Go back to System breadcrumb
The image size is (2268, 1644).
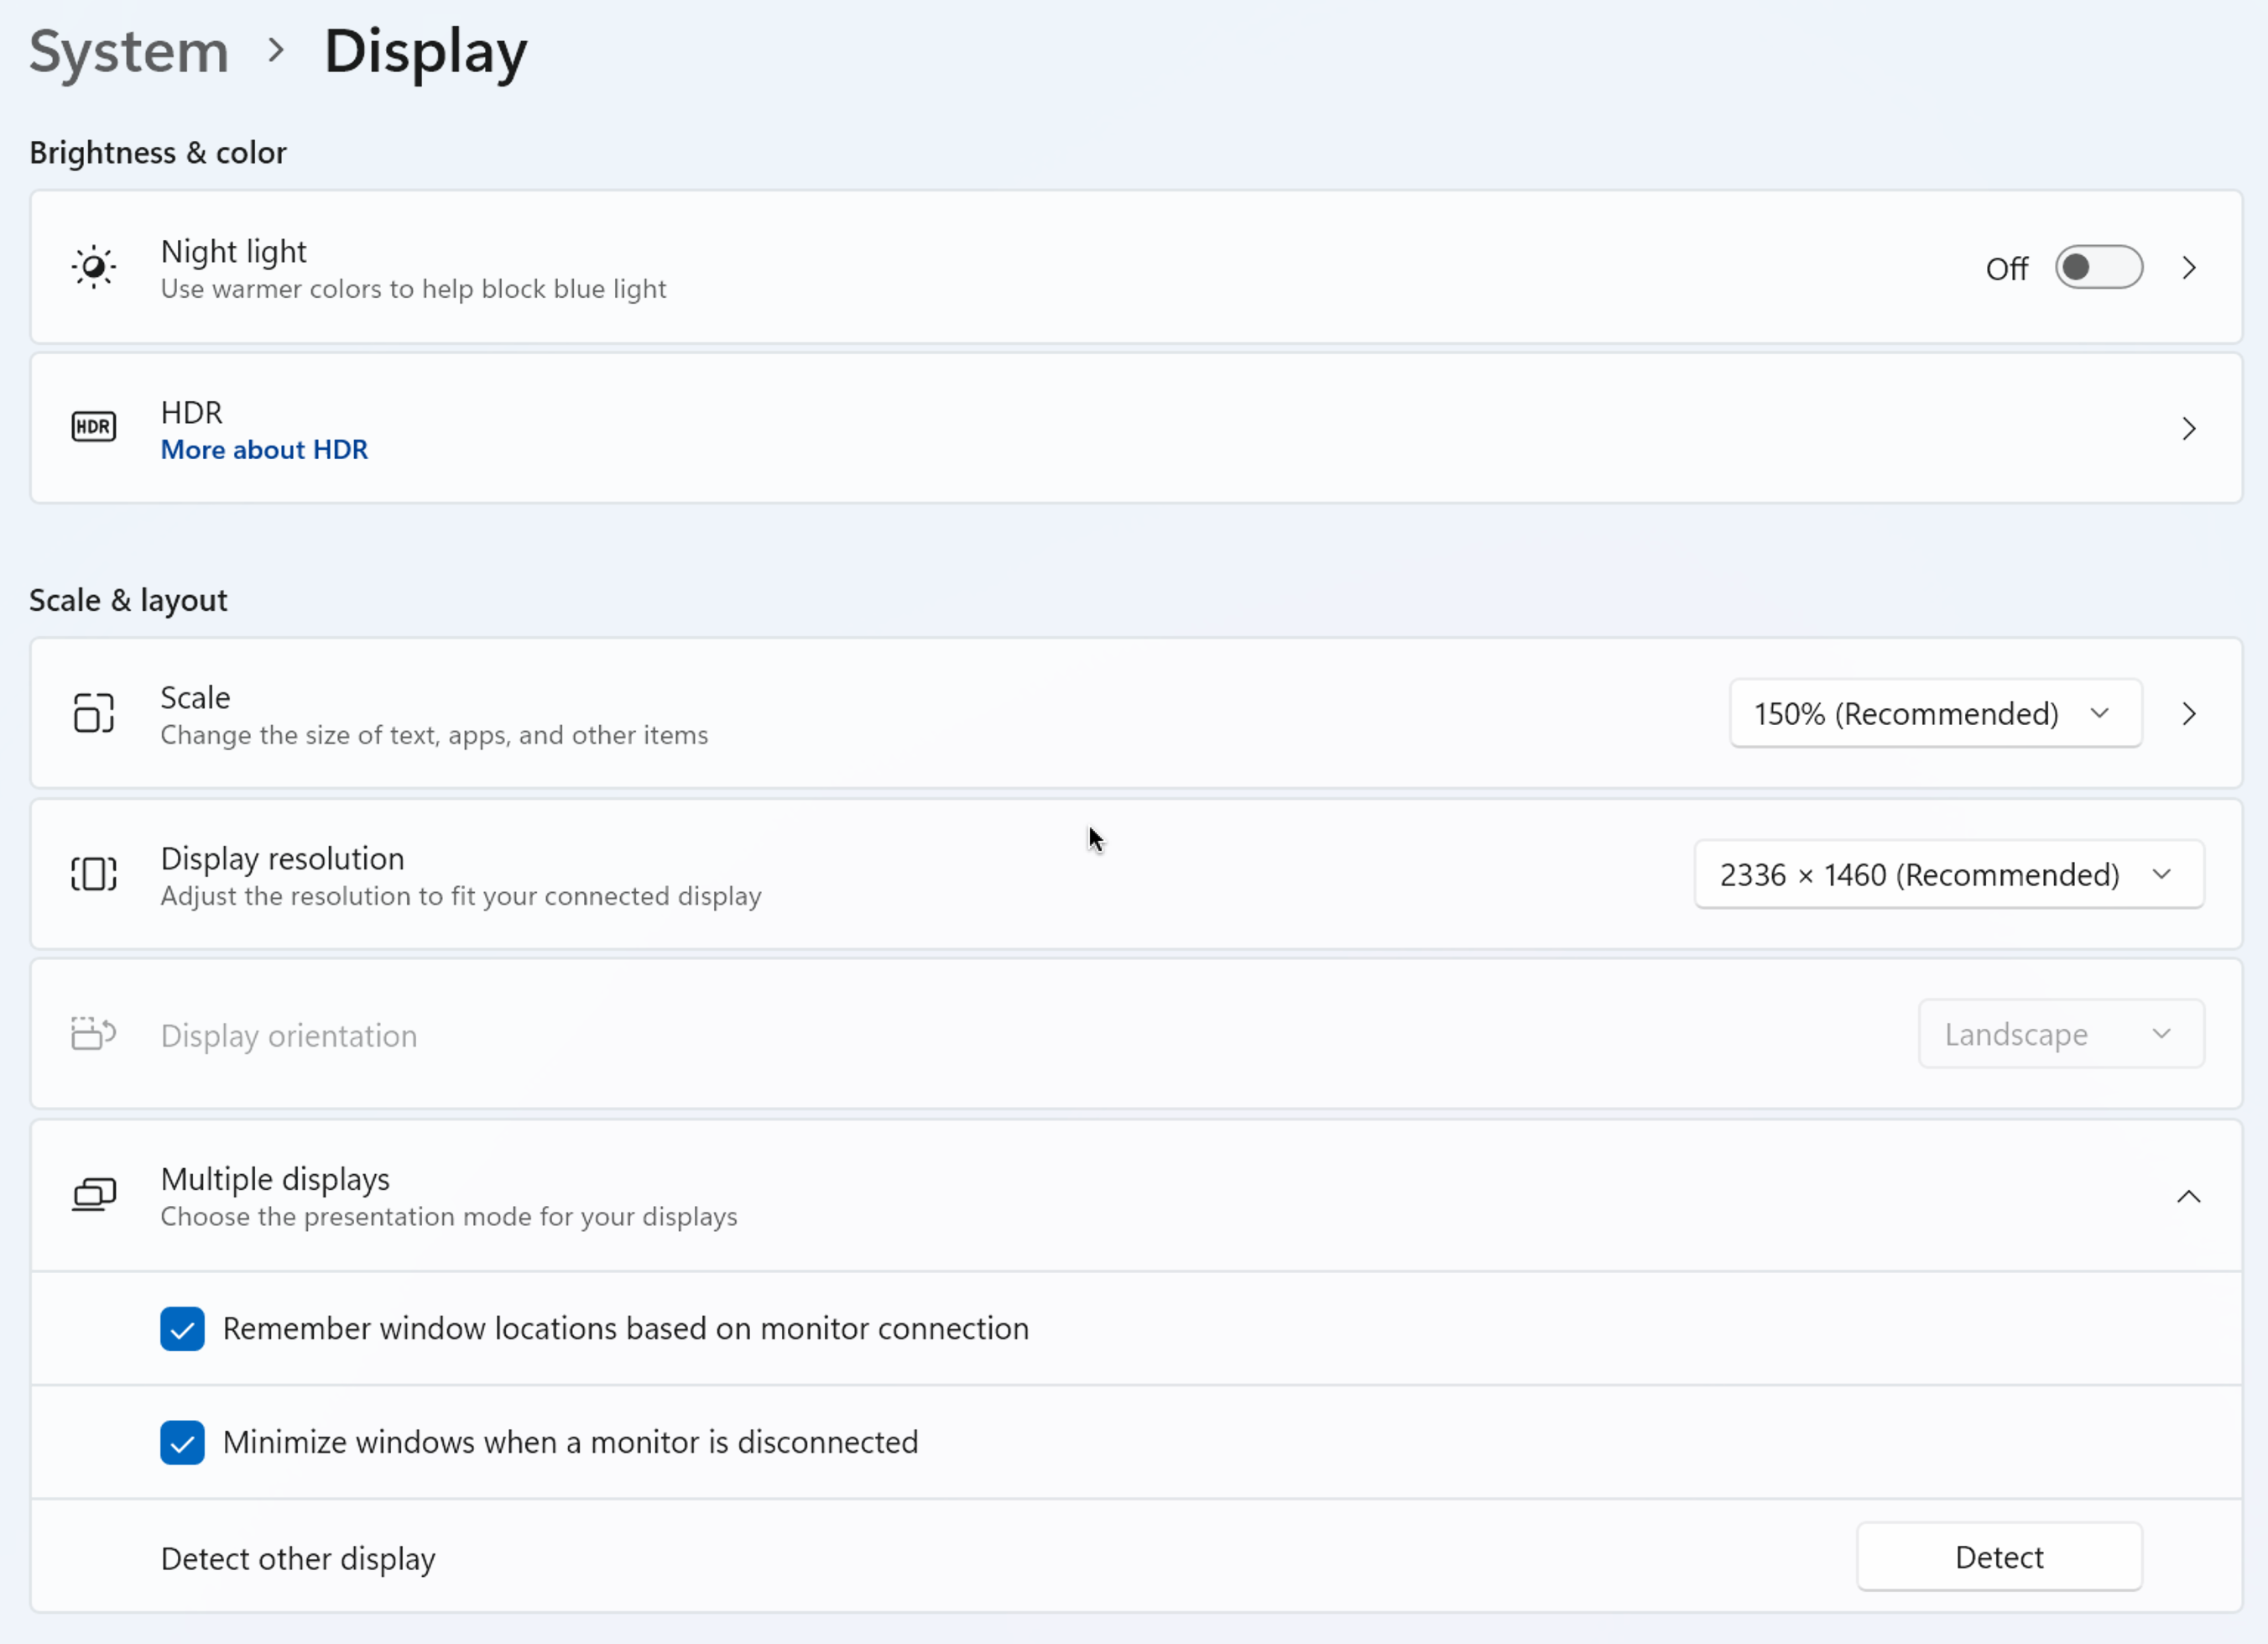[129, 52]
